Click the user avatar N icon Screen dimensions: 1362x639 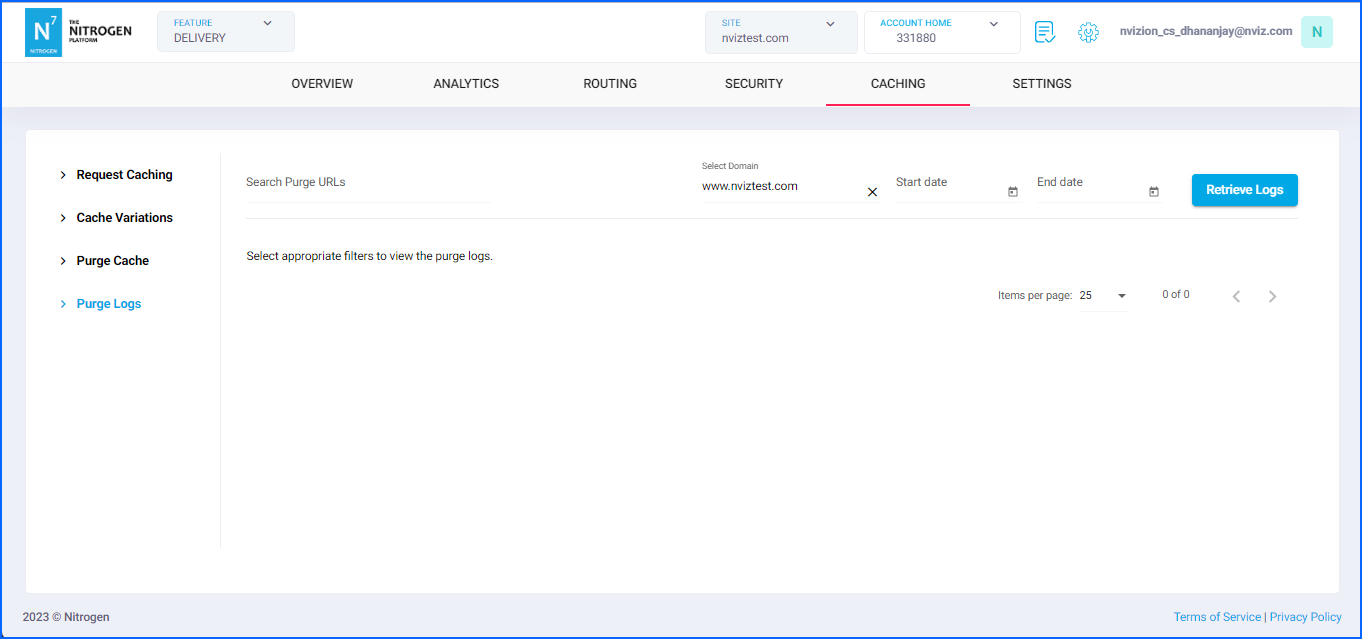pos(1316,32)
